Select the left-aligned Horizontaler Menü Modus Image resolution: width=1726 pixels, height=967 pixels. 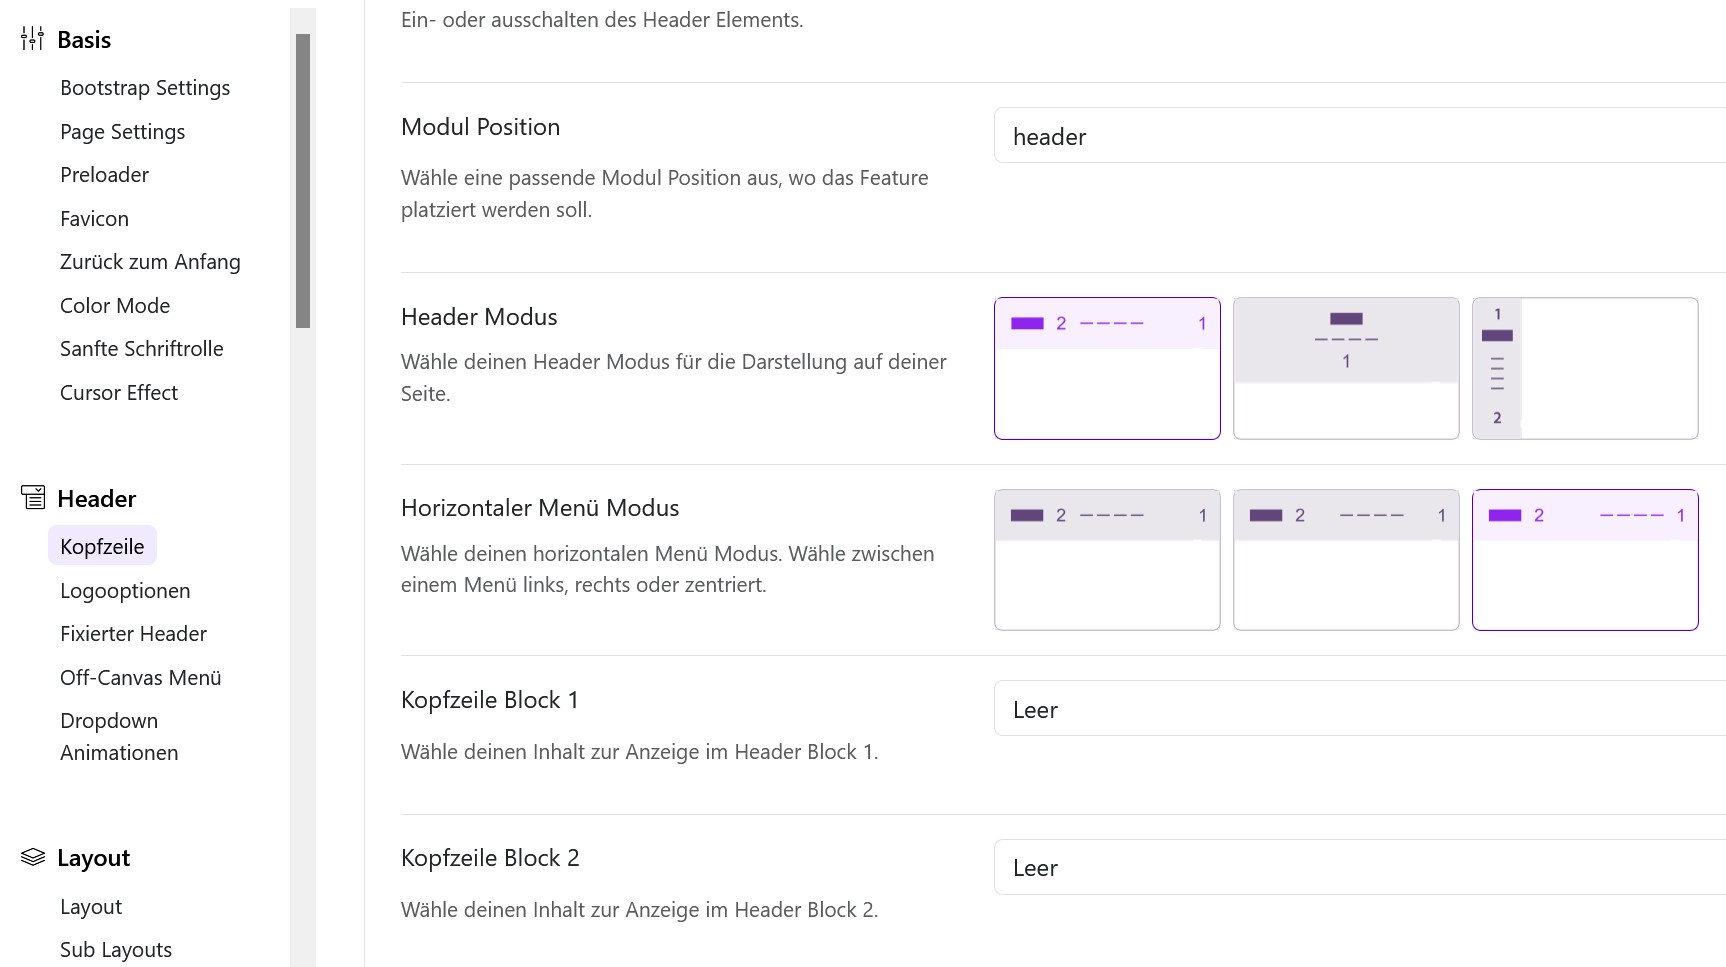1107,559
